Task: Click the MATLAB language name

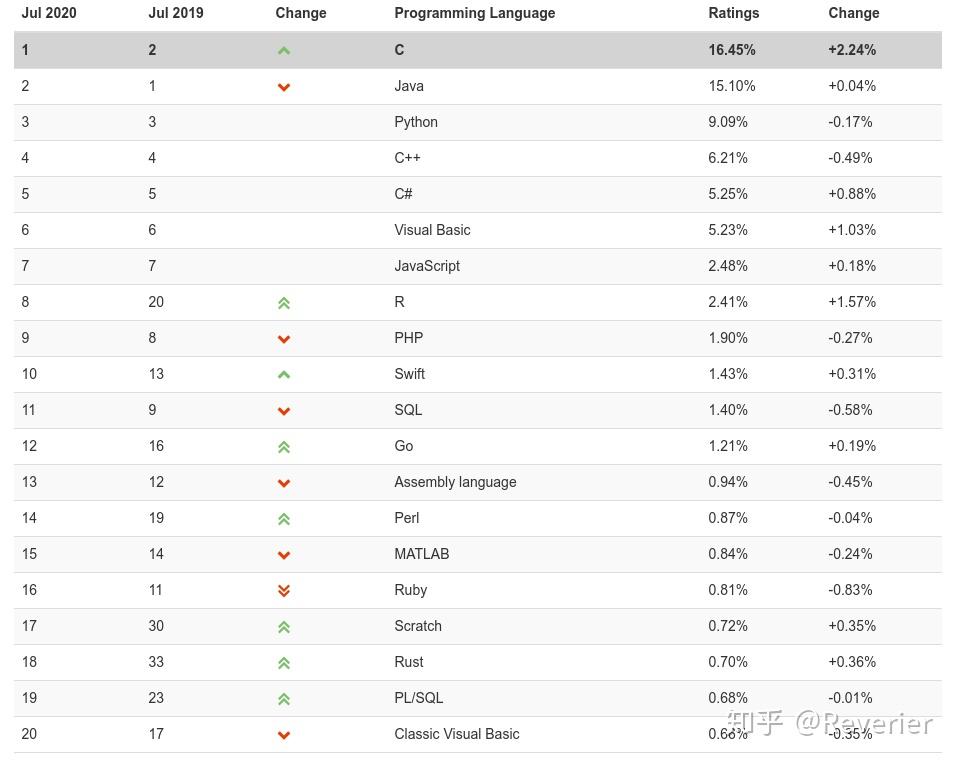Action: pyautogui.click(x=421, y=554)
